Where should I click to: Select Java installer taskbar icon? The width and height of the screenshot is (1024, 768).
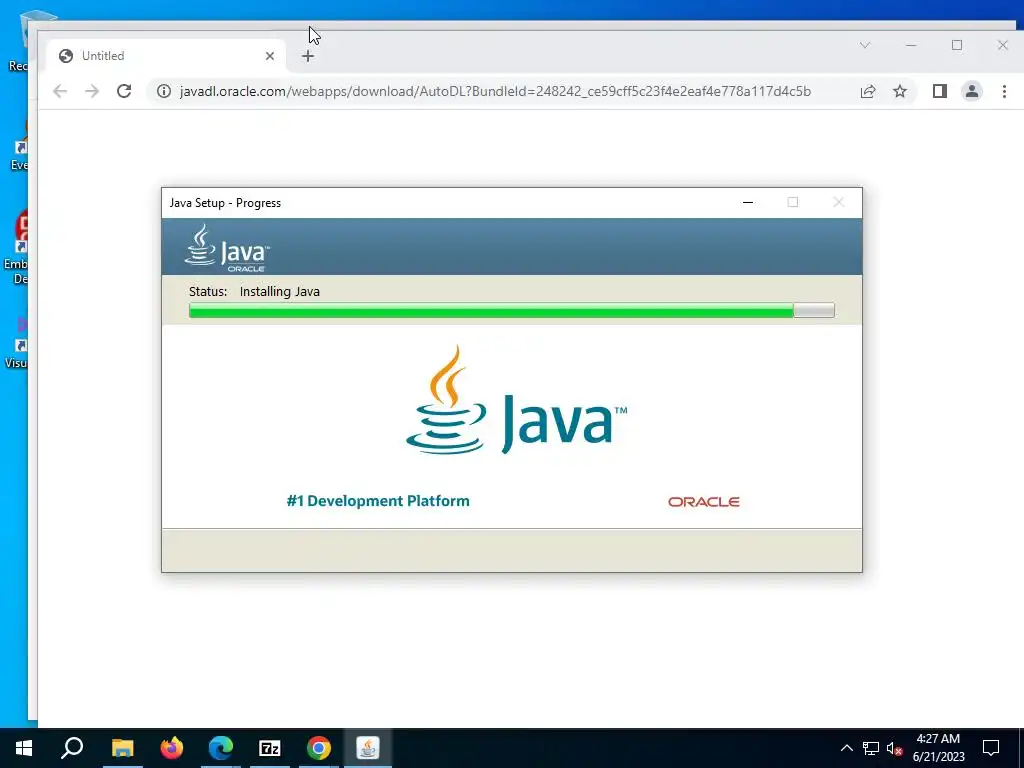pyautogui.click(x=368, y=748)
